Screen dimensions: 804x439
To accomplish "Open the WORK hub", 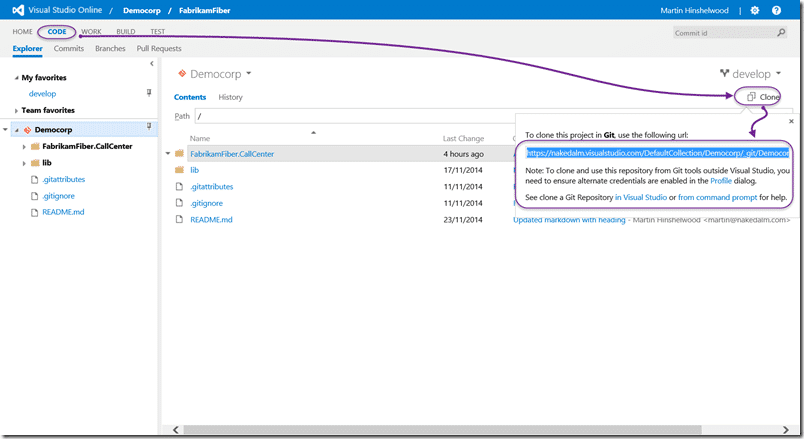I will coord(91,31).
